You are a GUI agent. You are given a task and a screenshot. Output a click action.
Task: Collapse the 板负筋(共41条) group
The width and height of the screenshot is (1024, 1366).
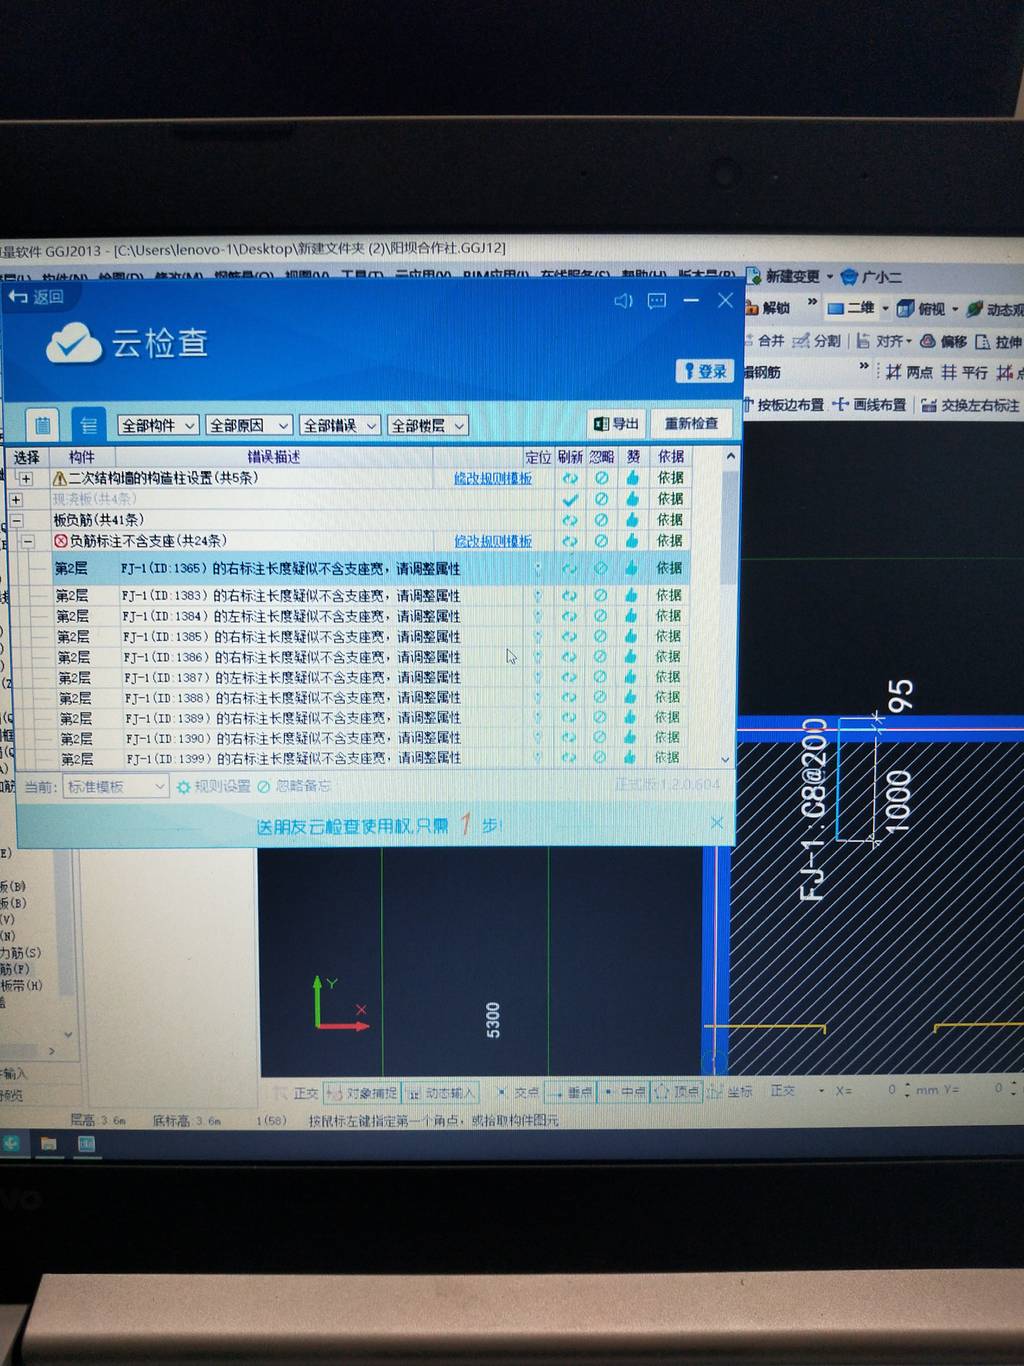coord(16,520)
